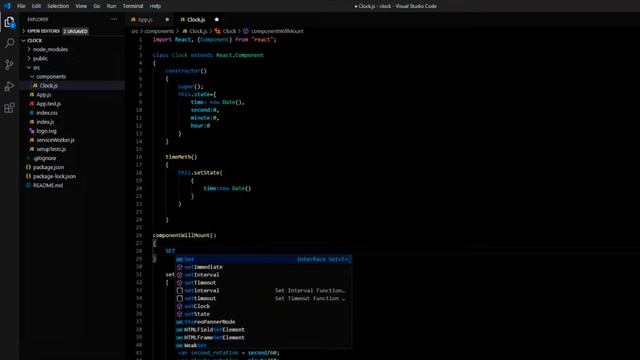
Task: Open the Source Control view icon
Action: coord(9,64)
